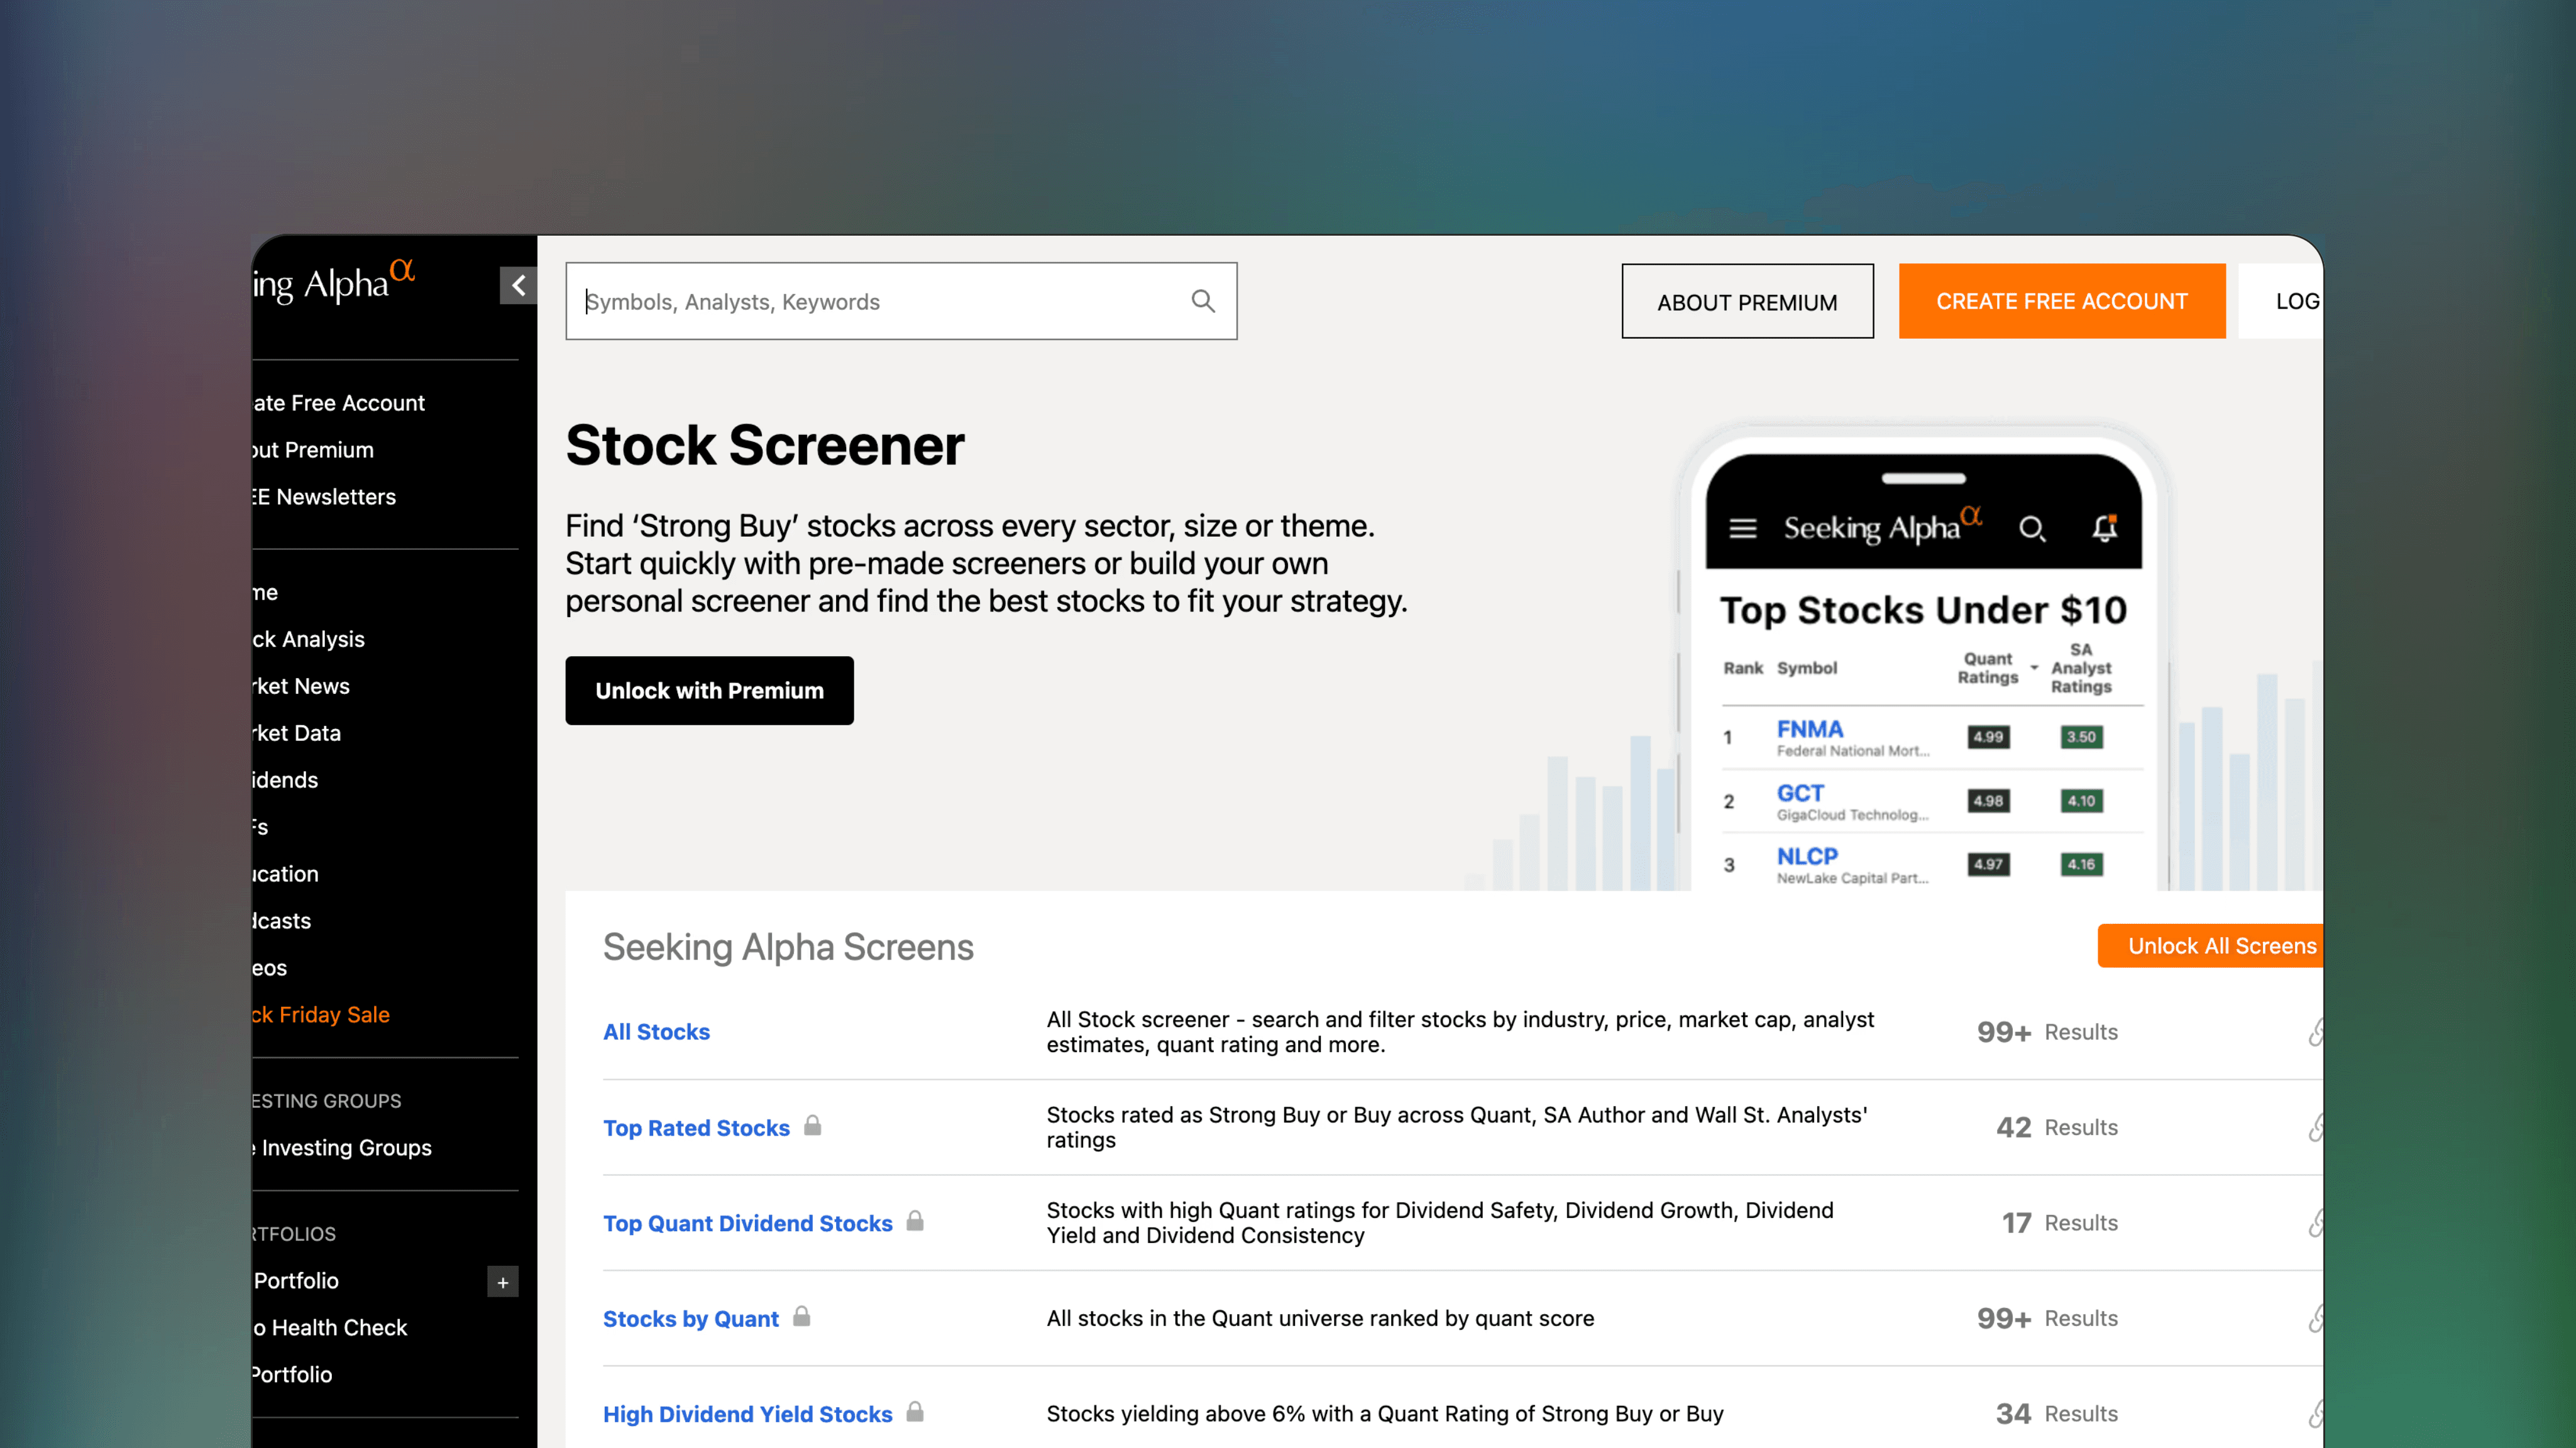Open the All Stocks screener
This screenshot has height=1448, width=2576.
[656, 1031]
